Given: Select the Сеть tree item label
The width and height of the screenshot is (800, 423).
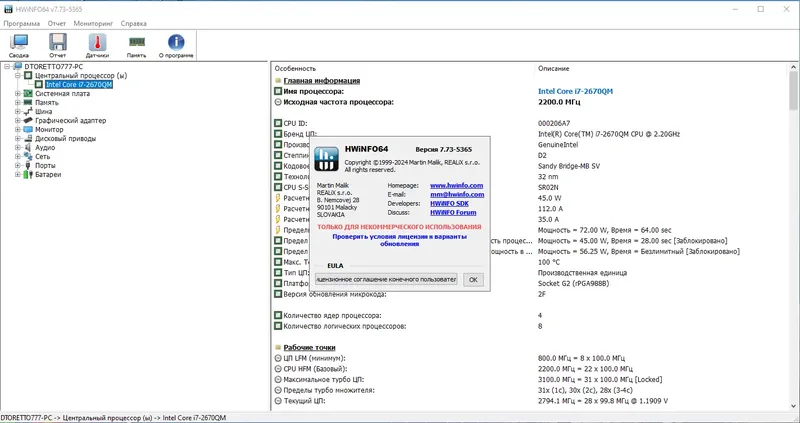Looking at the screenshot, I should 42,157.
